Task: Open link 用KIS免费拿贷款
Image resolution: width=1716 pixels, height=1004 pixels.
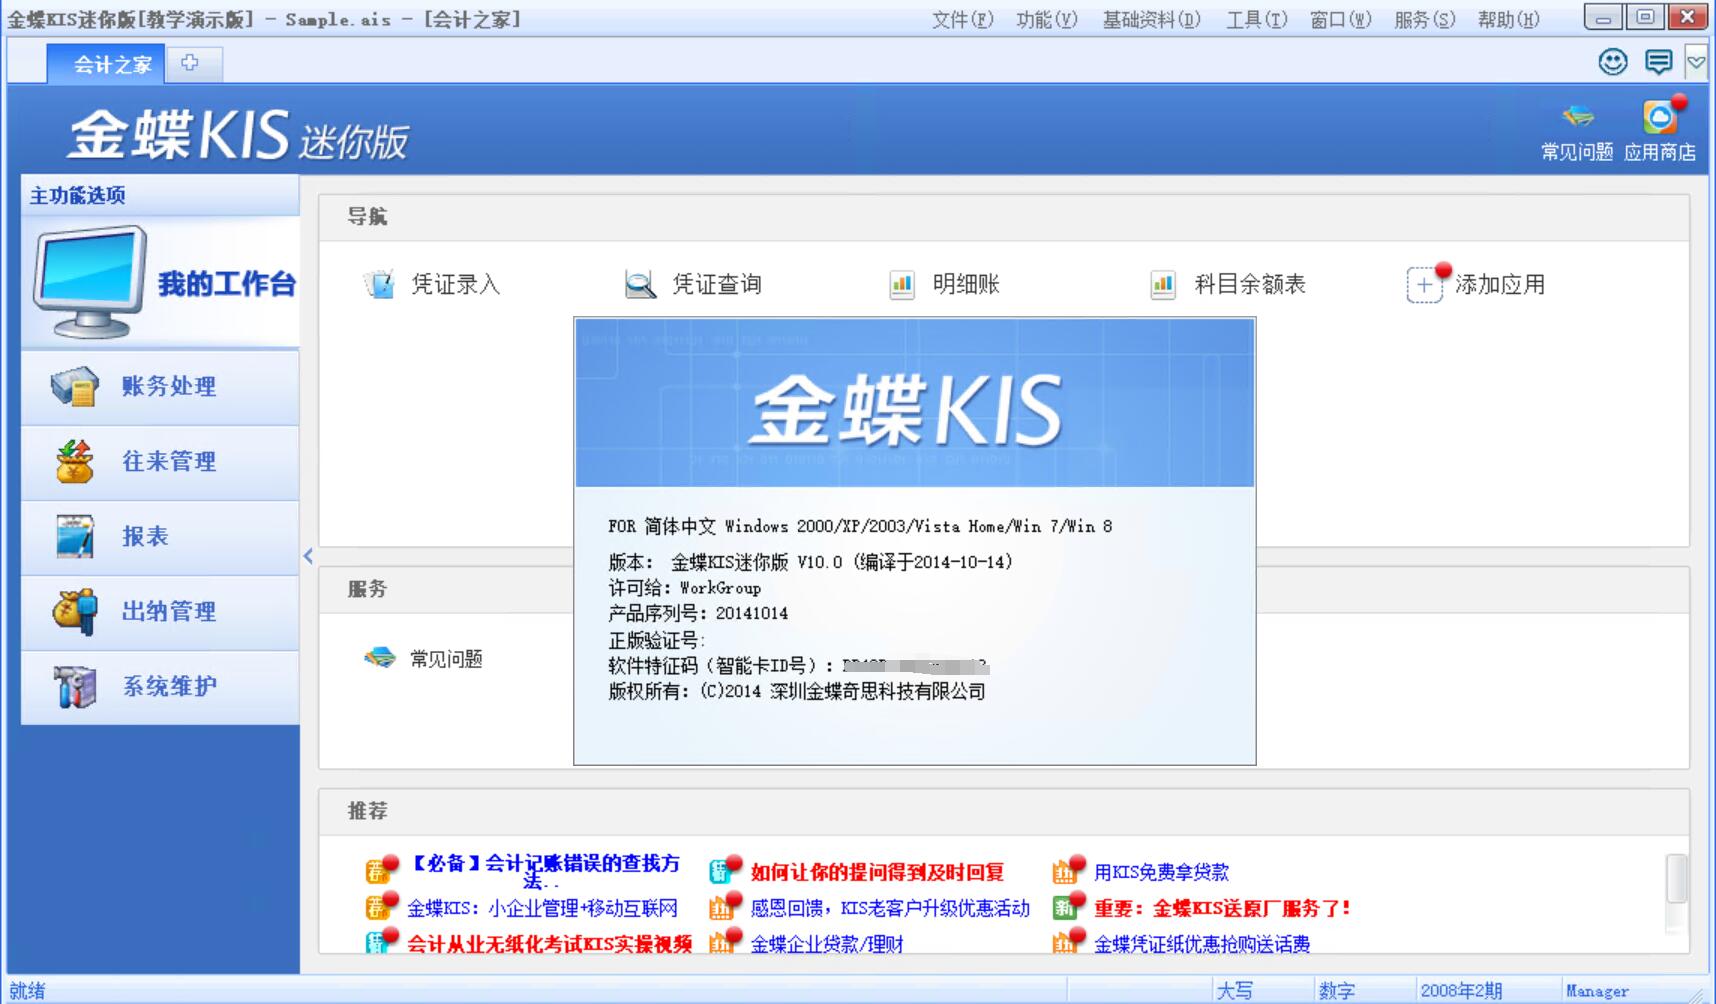Action: click(1161, 872)
